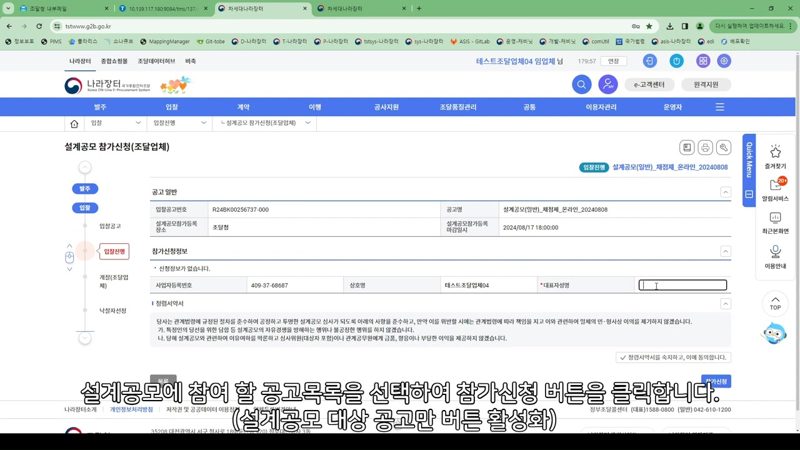800x450 pixels.
Task: Open browser downloads icon
Action: (x=670, y=26)
